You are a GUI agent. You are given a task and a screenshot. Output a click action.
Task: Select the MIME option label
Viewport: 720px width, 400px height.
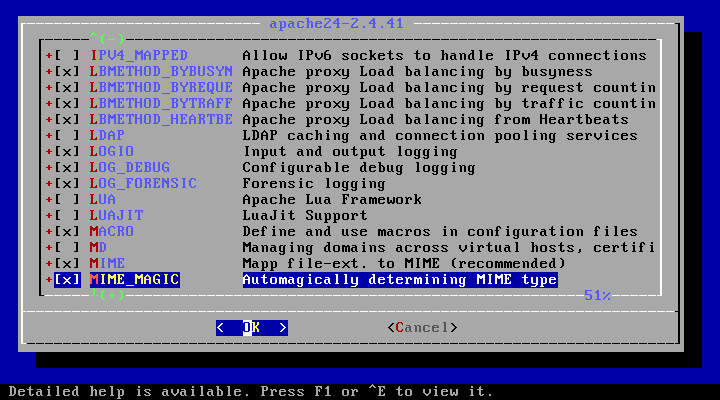[107, 264]
